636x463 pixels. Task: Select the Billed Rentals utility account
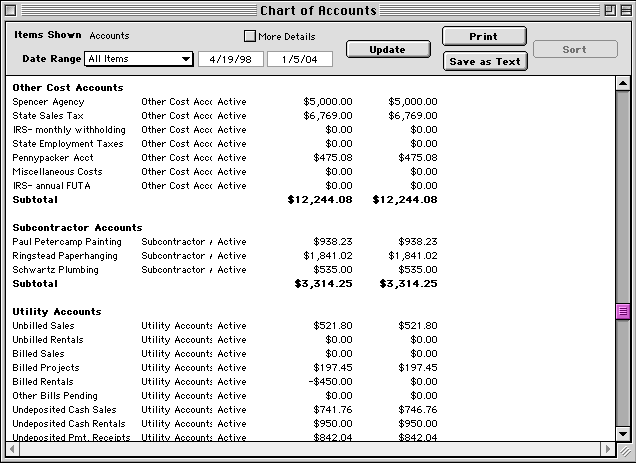click(x=43, y=382)
